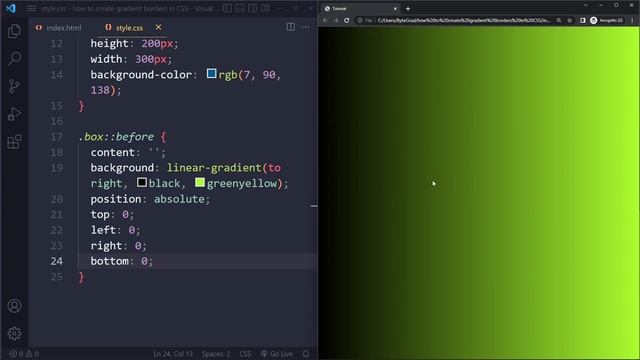This screenshot has height=360, width=640.
Task: Open editor More Actions ellipsis menu
Action: click(305, 27)
